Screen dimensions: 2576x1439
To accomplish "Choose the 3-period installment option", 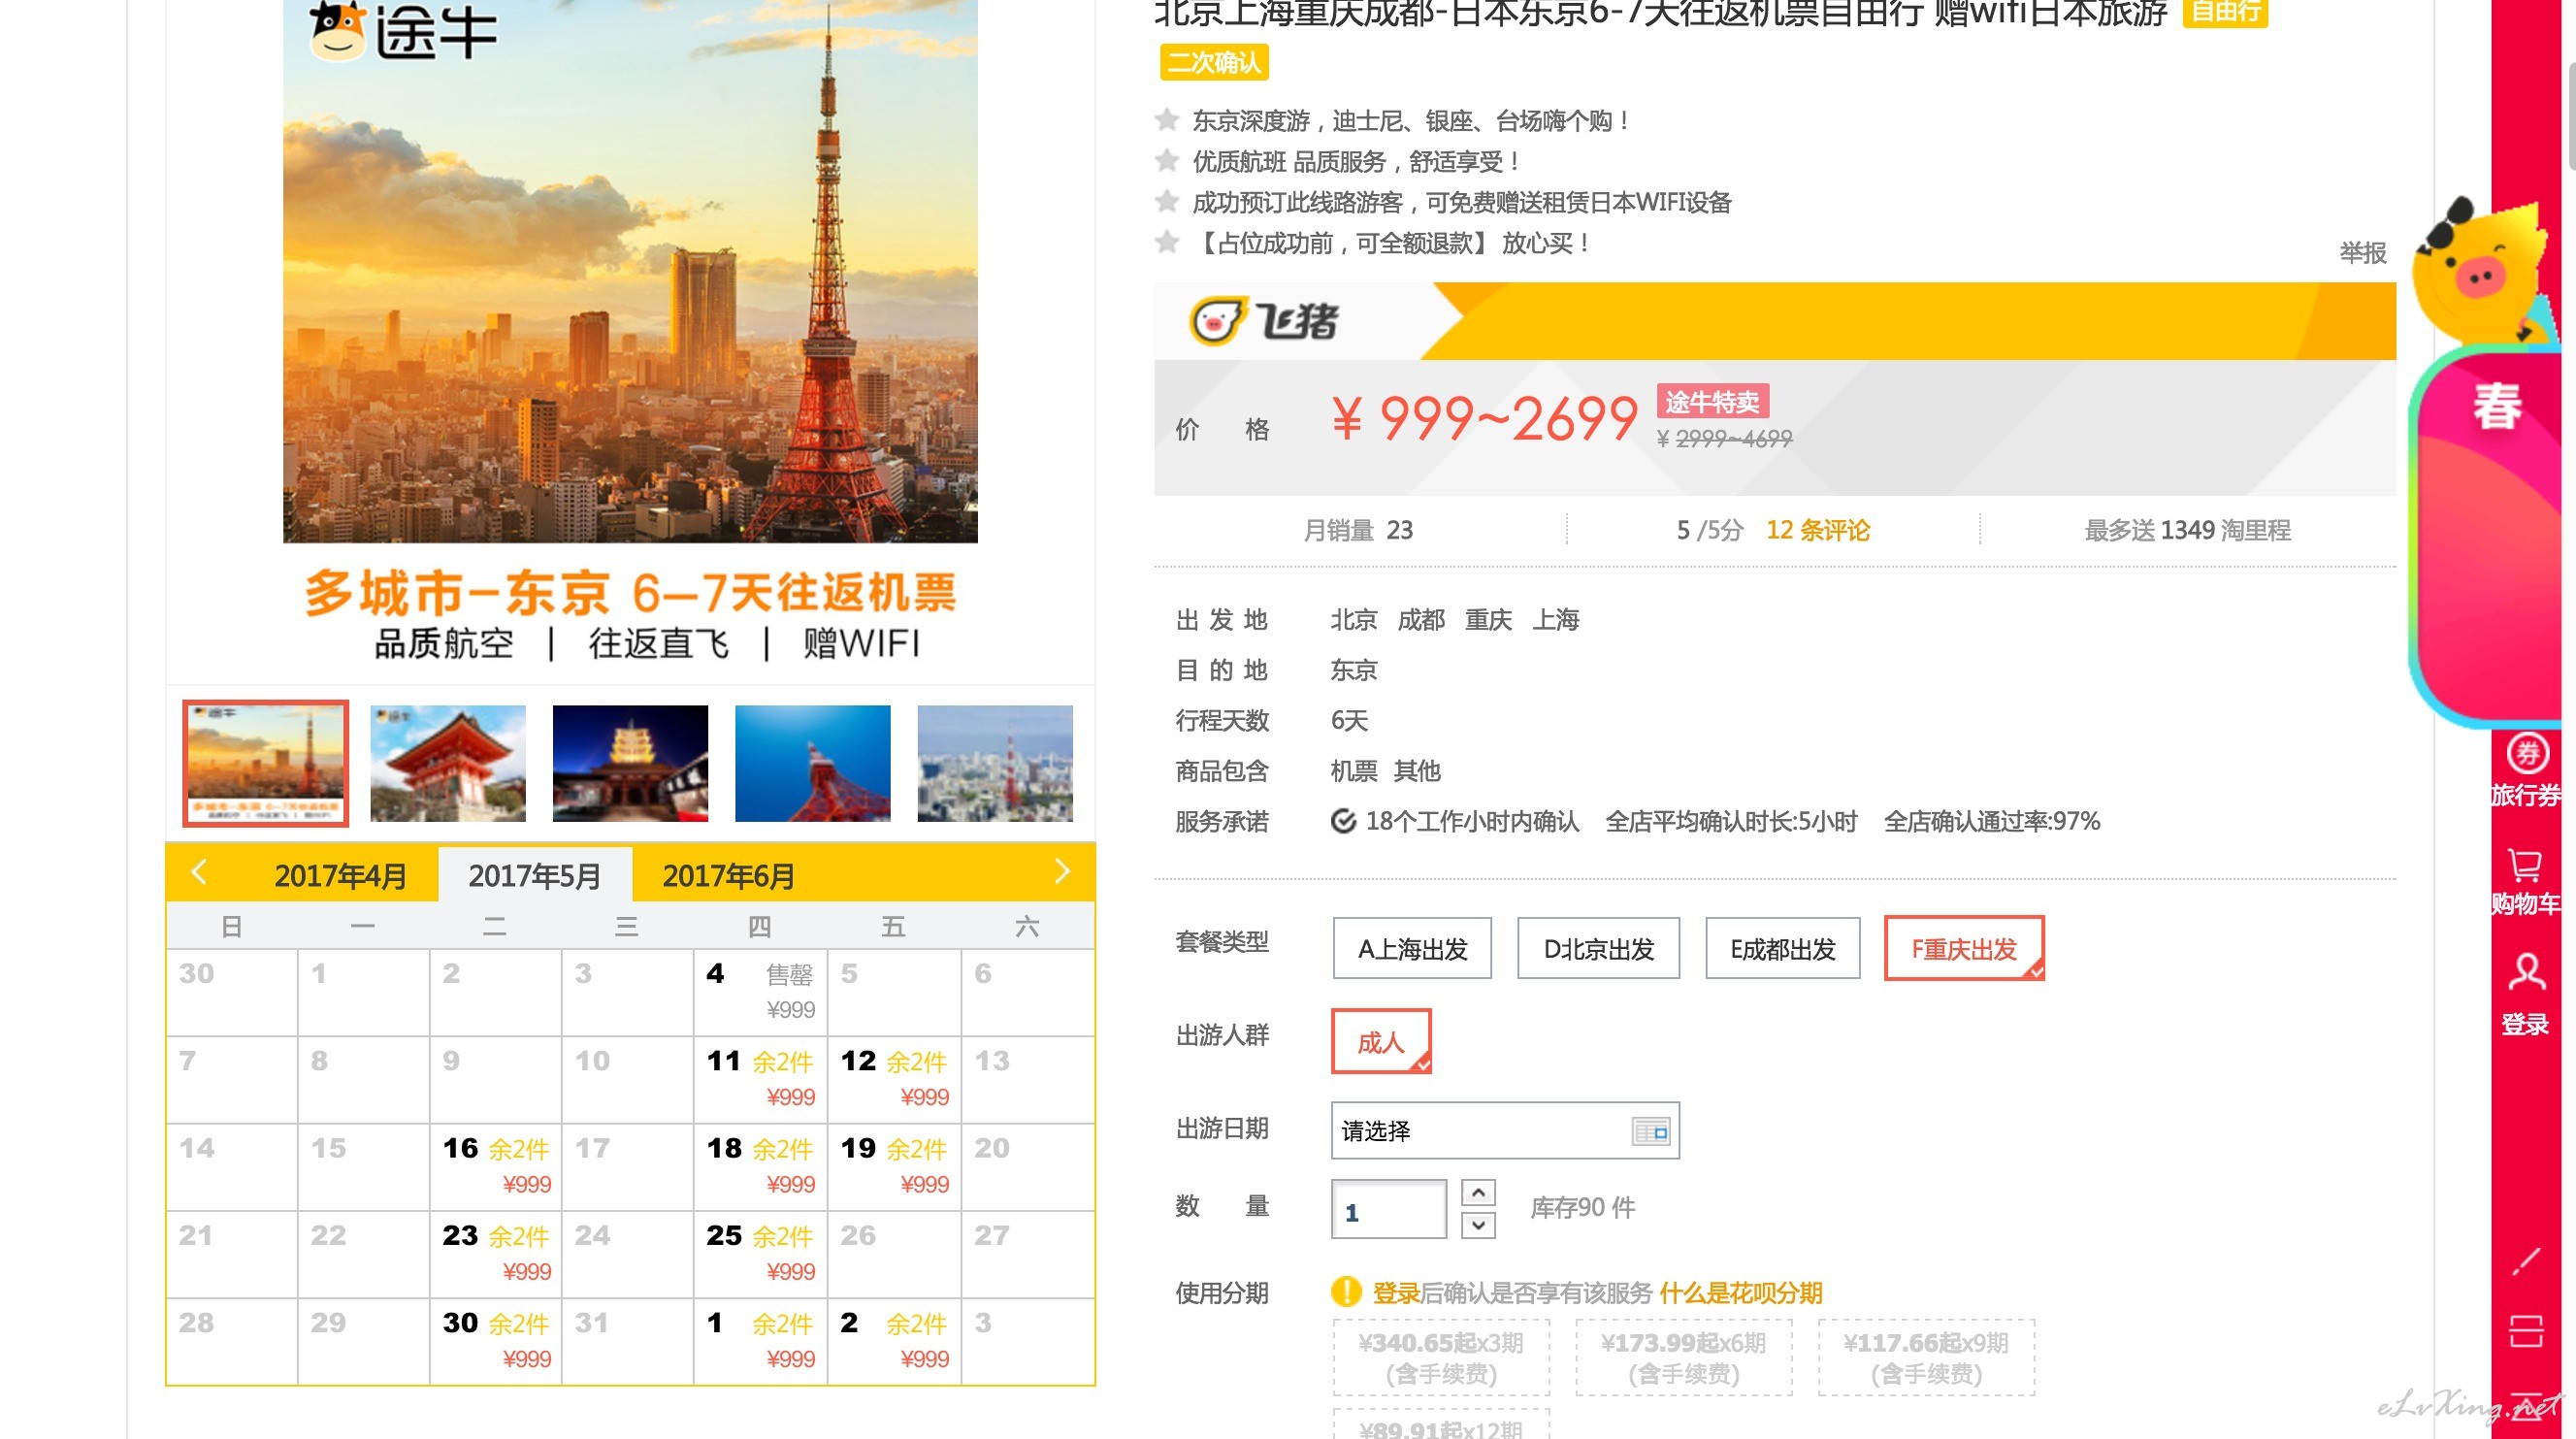I will click(1441, 1357).
